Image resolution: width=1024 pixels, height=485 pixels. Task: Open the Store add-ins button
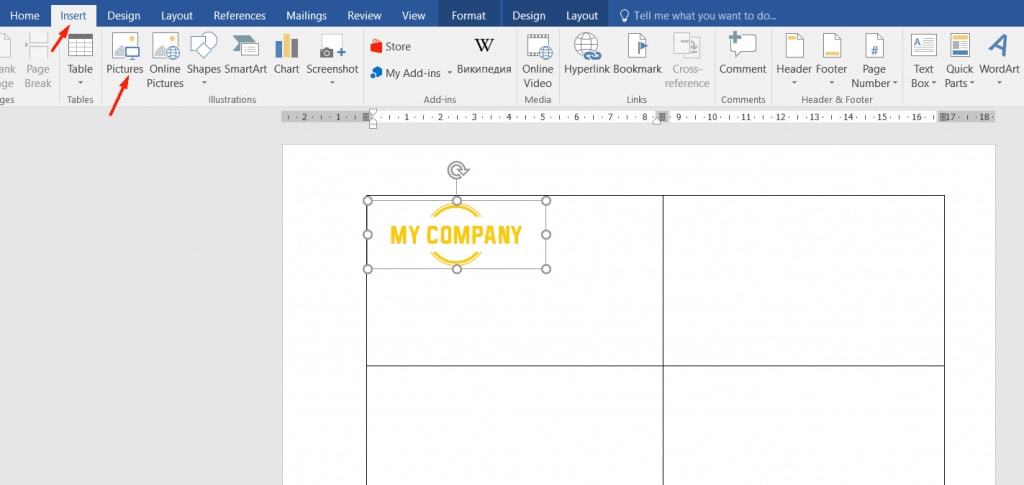pos(391,46)
